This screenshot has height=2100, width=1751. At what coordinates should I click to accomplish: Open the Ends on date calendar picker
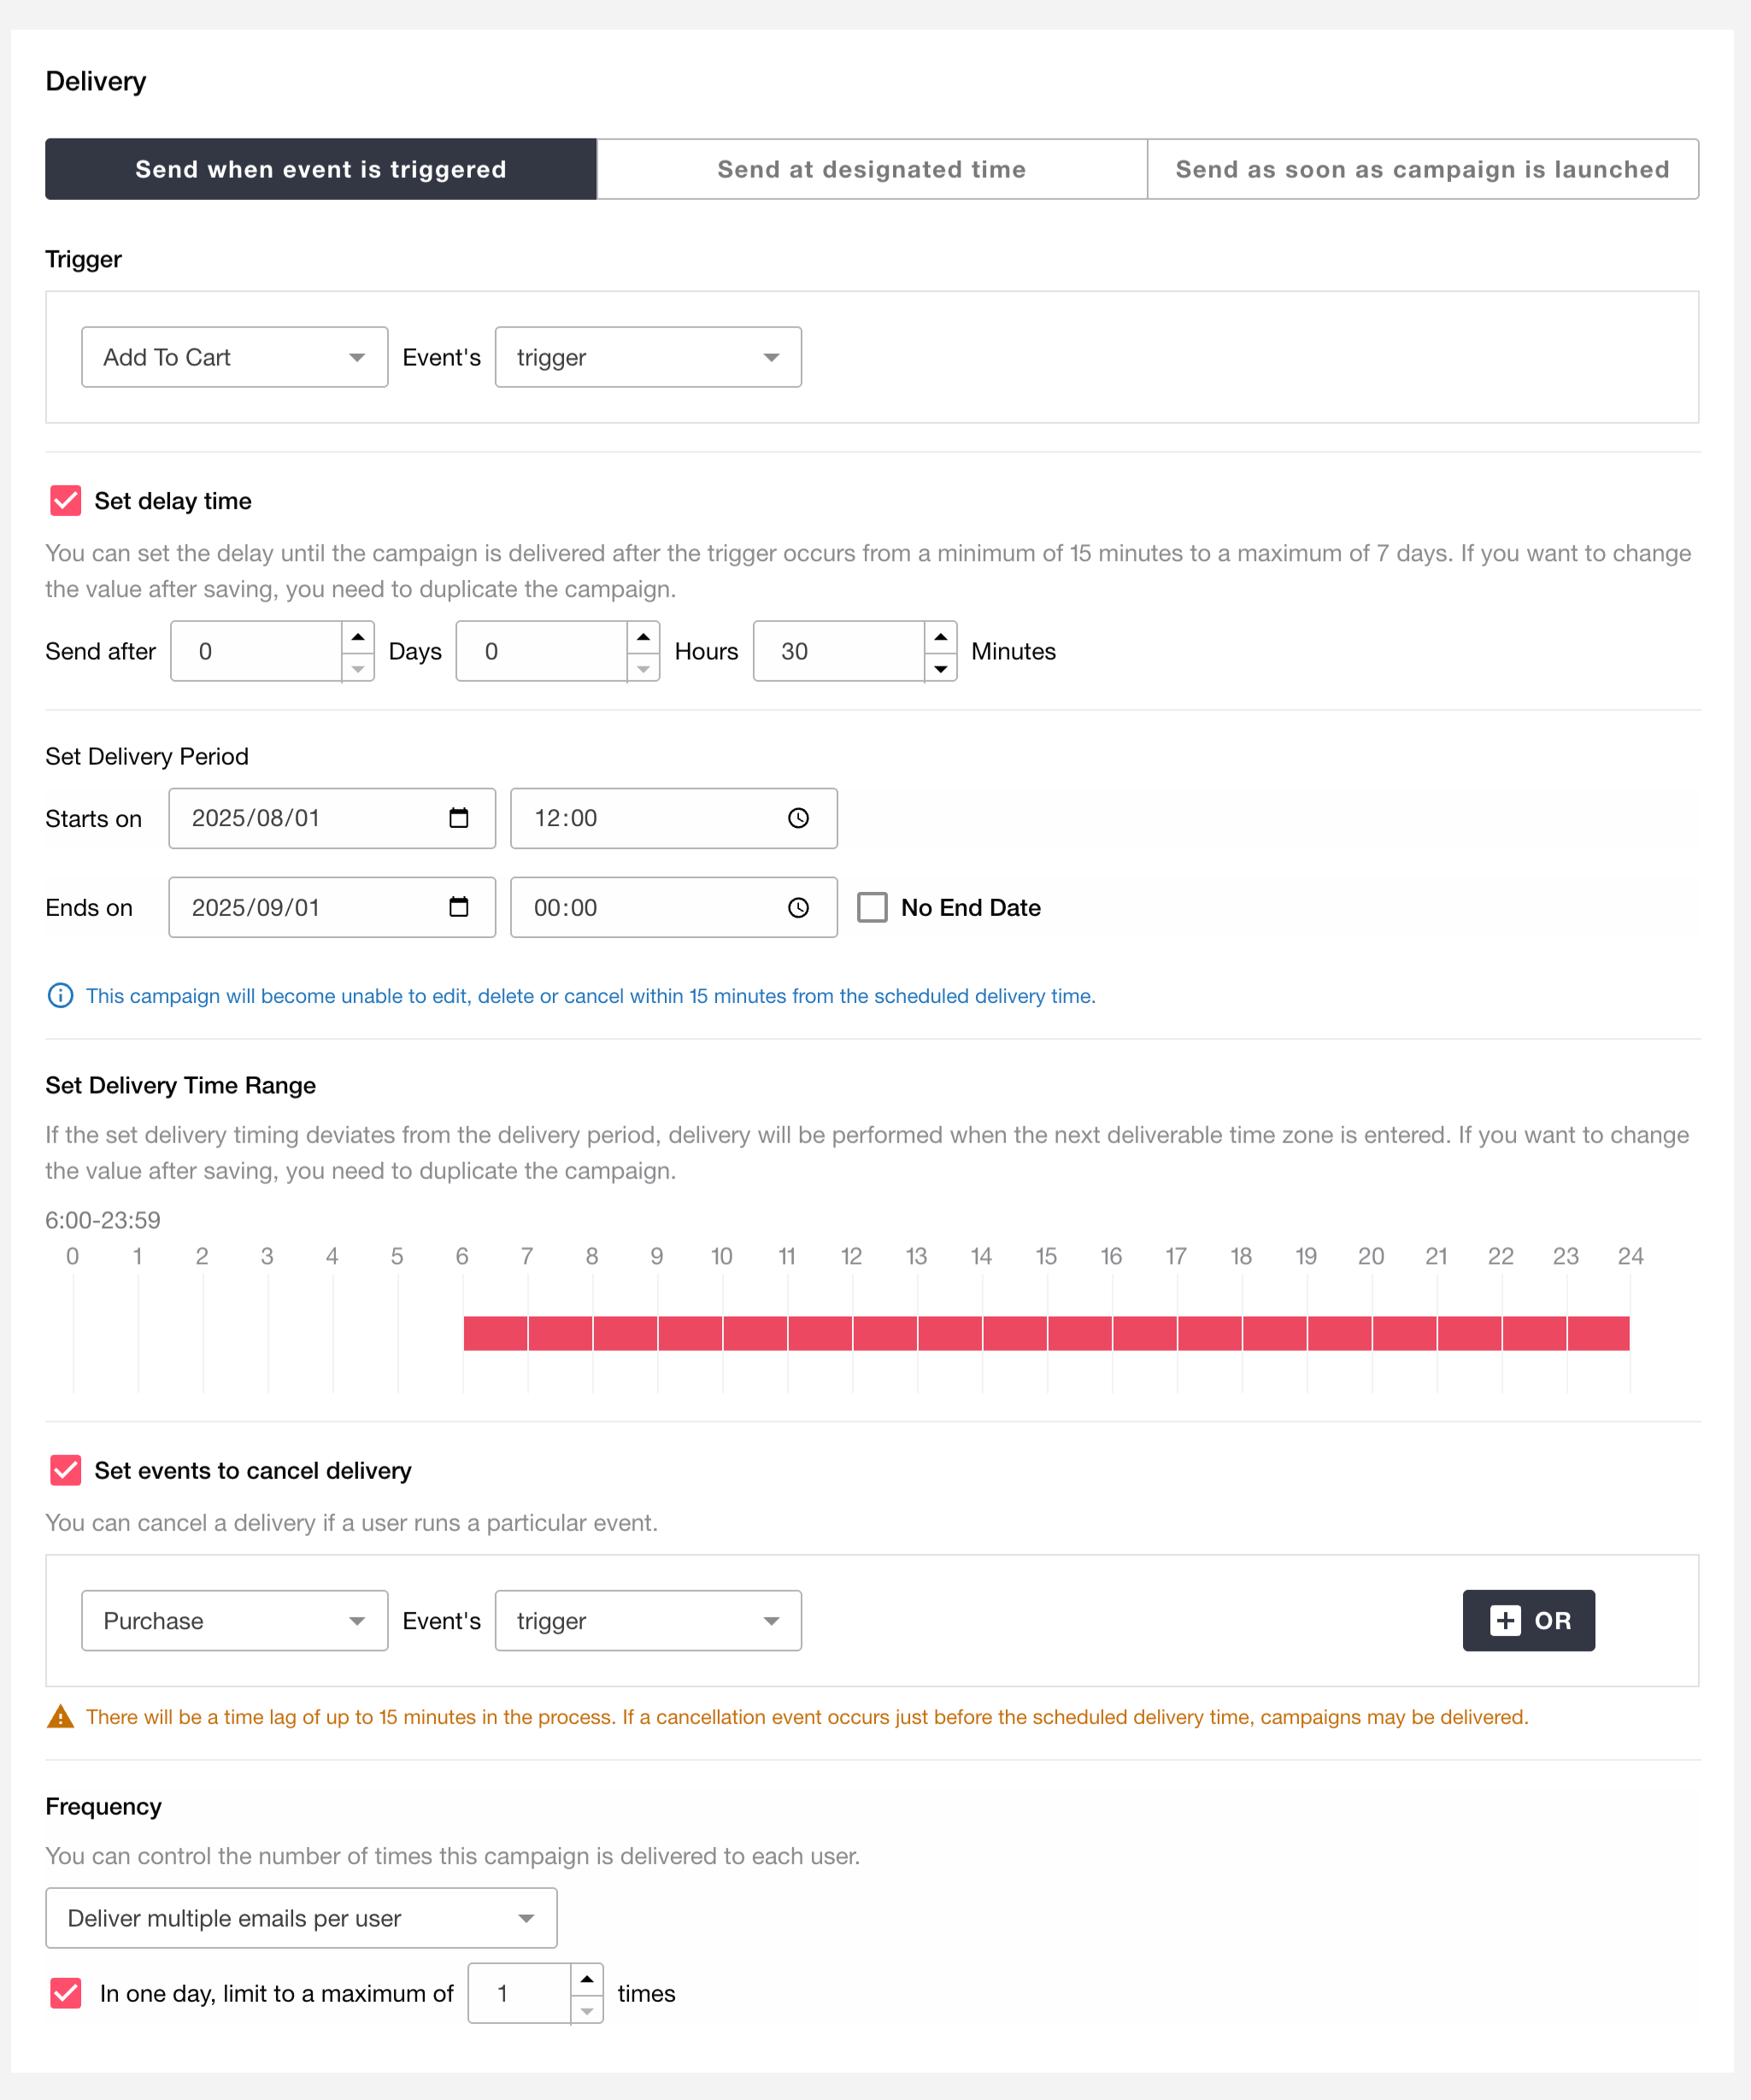[x=459, y=907]
